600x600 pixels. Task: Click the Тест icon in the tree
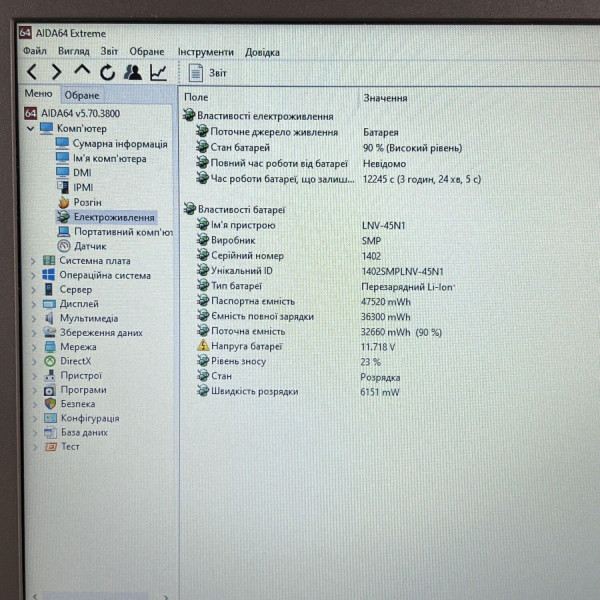coord(51,447)
